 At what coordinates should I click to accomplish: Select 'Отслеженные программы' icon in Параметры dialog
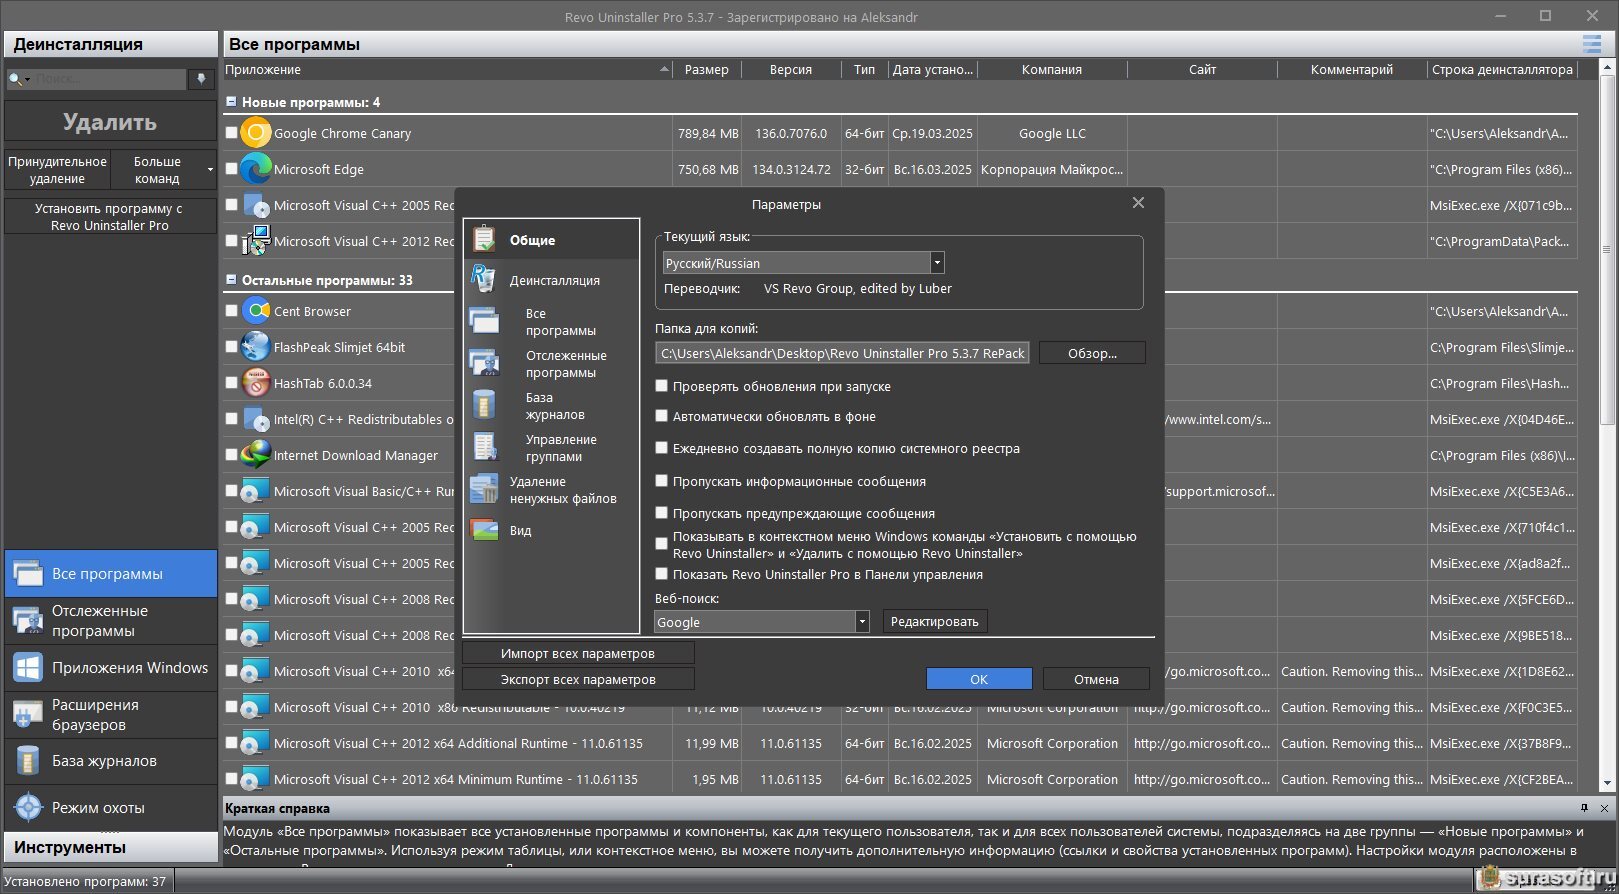tap(484, 363)
